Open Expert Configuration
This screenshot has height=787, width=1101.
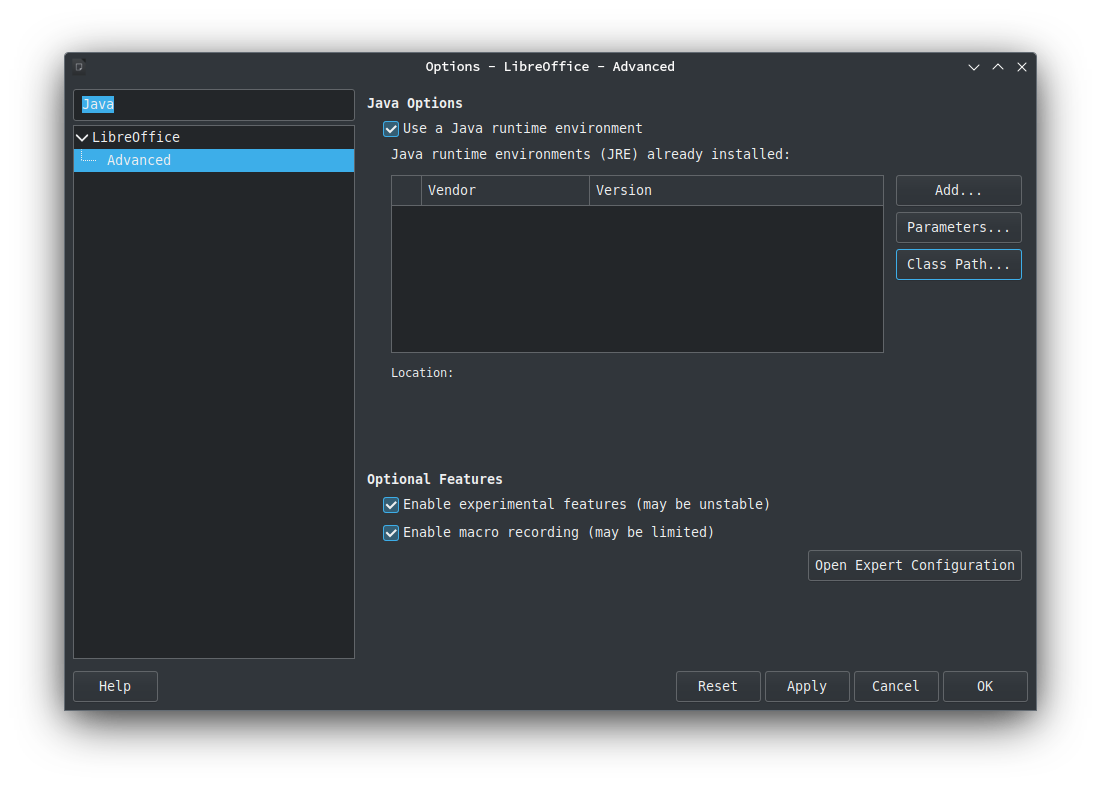point(914,565)
